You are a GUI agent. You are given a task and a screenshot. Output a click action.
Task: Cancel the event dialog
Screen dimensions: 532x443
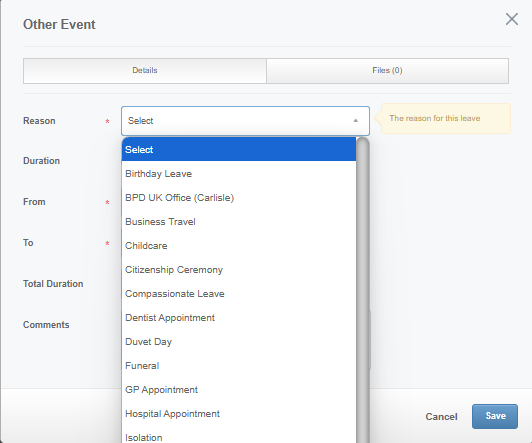(441, 417)
